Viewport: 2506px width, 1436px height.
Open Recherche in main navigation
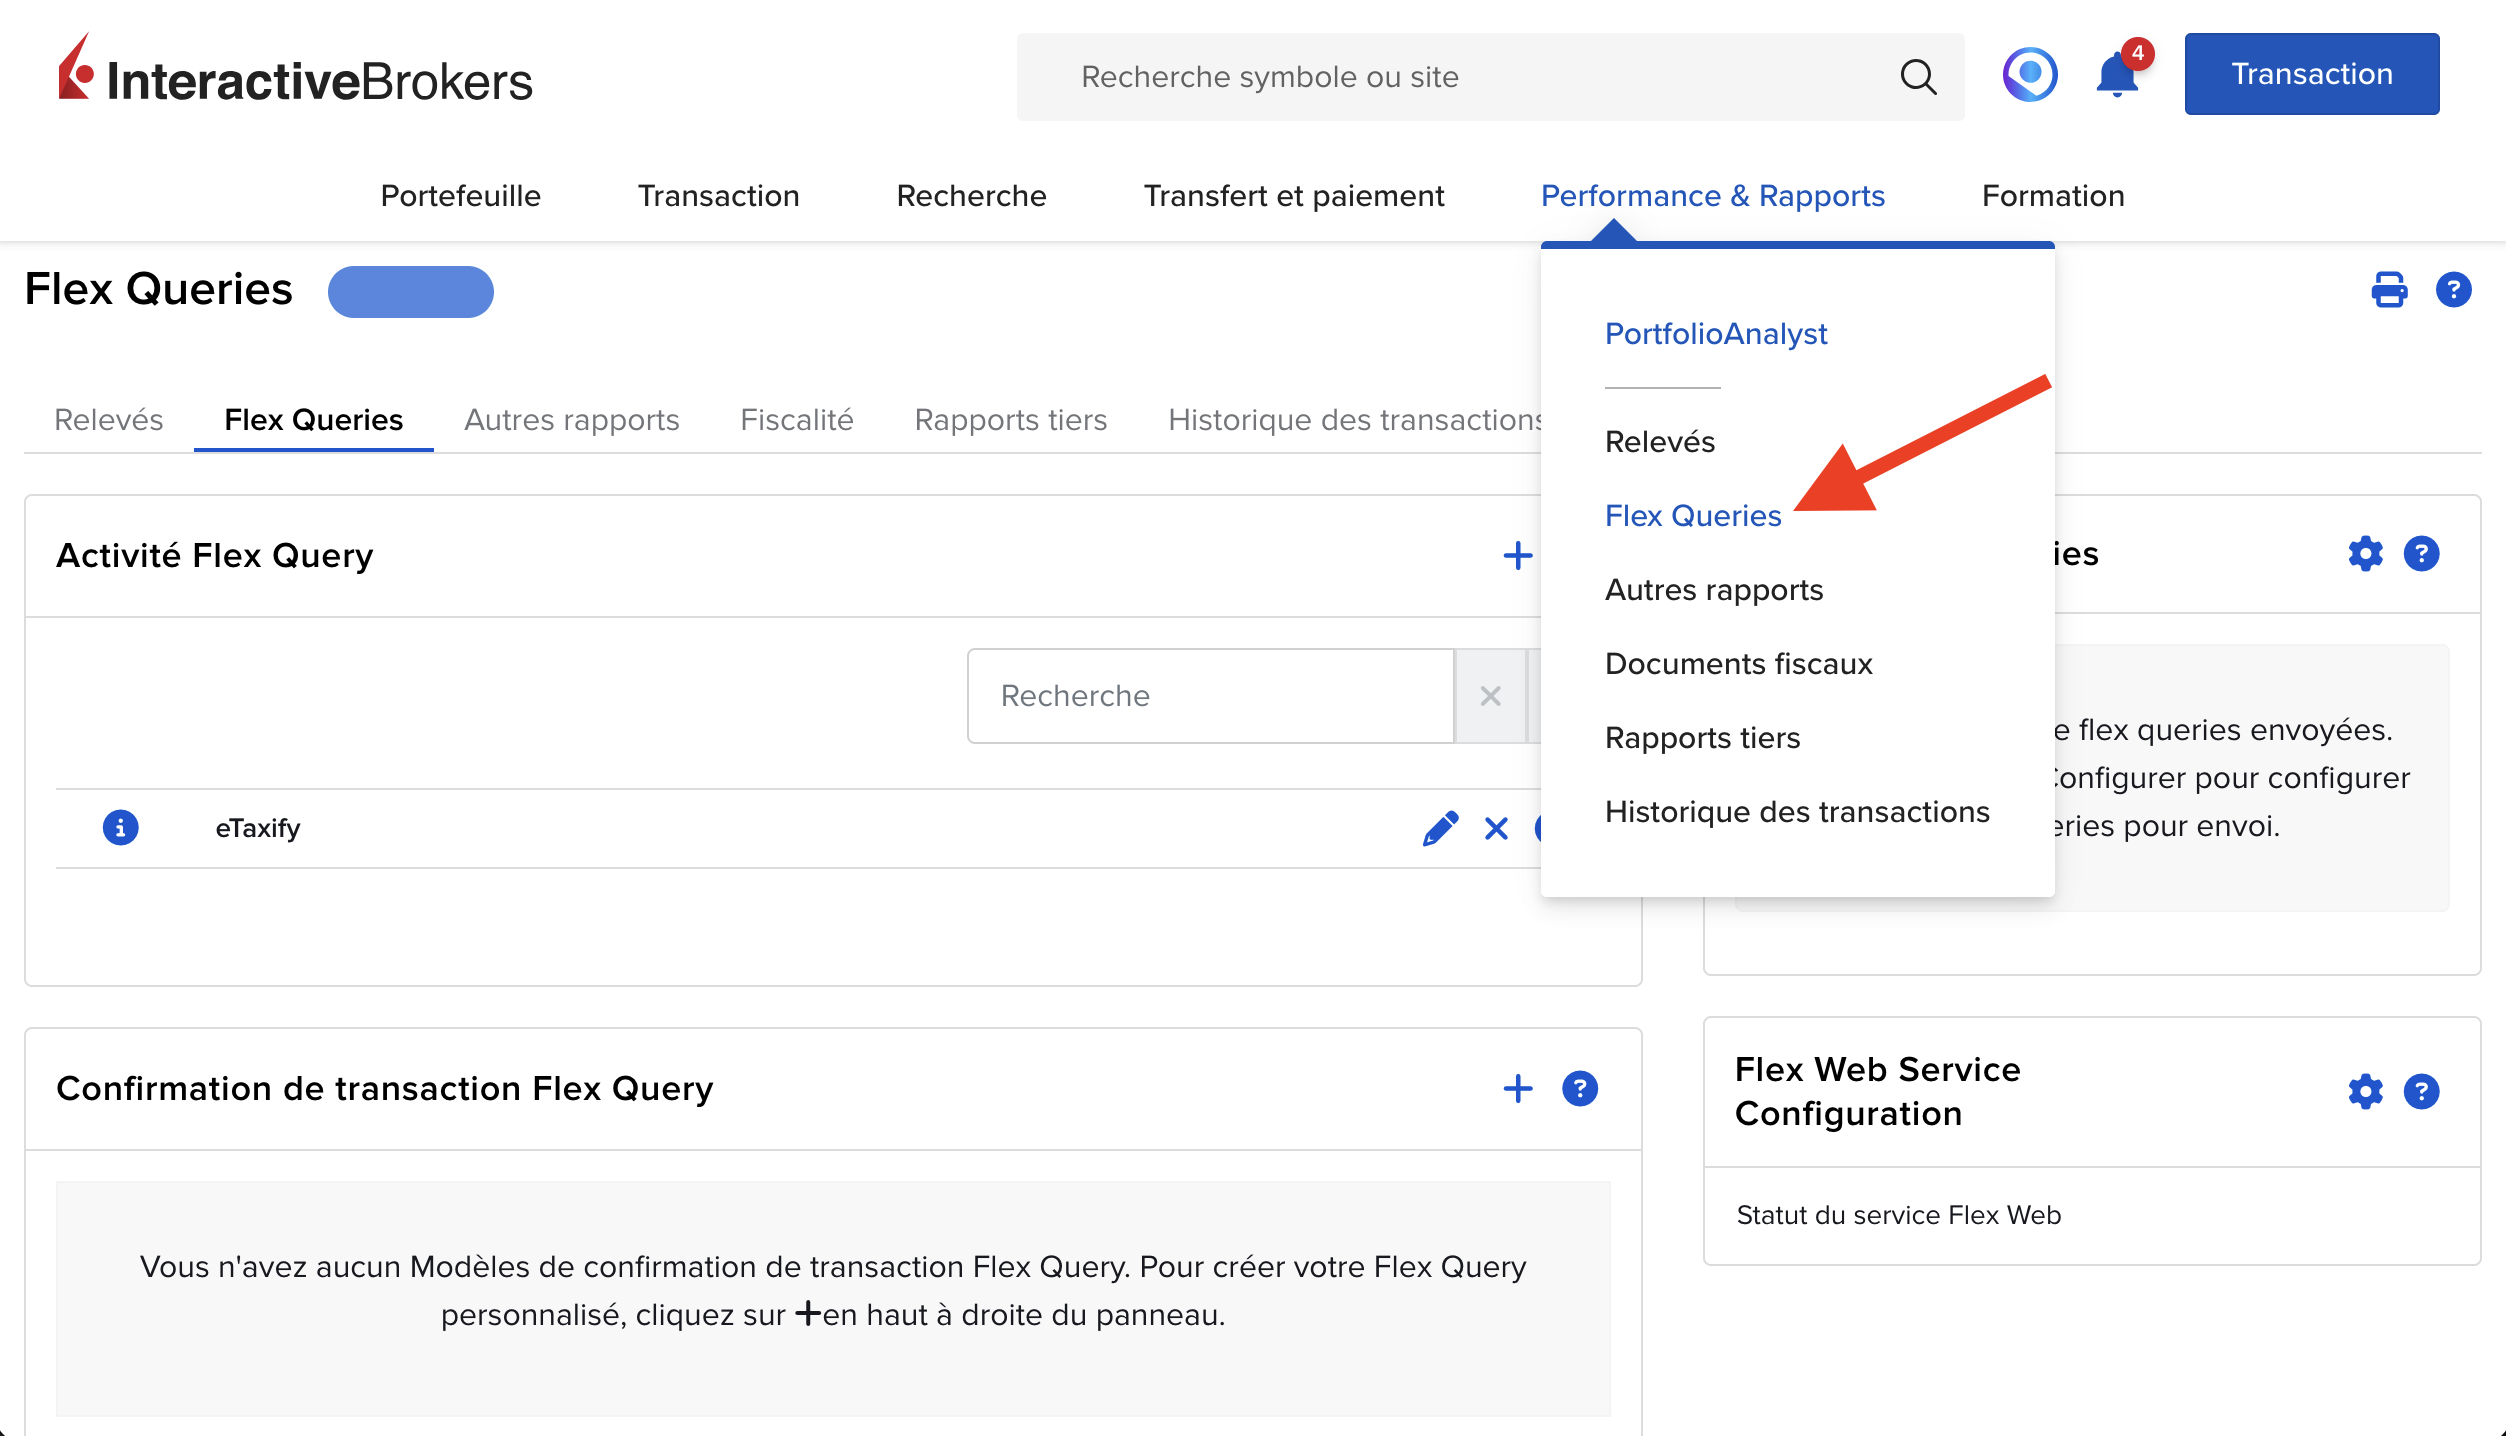pyautogui.click(x=971, y=196)
